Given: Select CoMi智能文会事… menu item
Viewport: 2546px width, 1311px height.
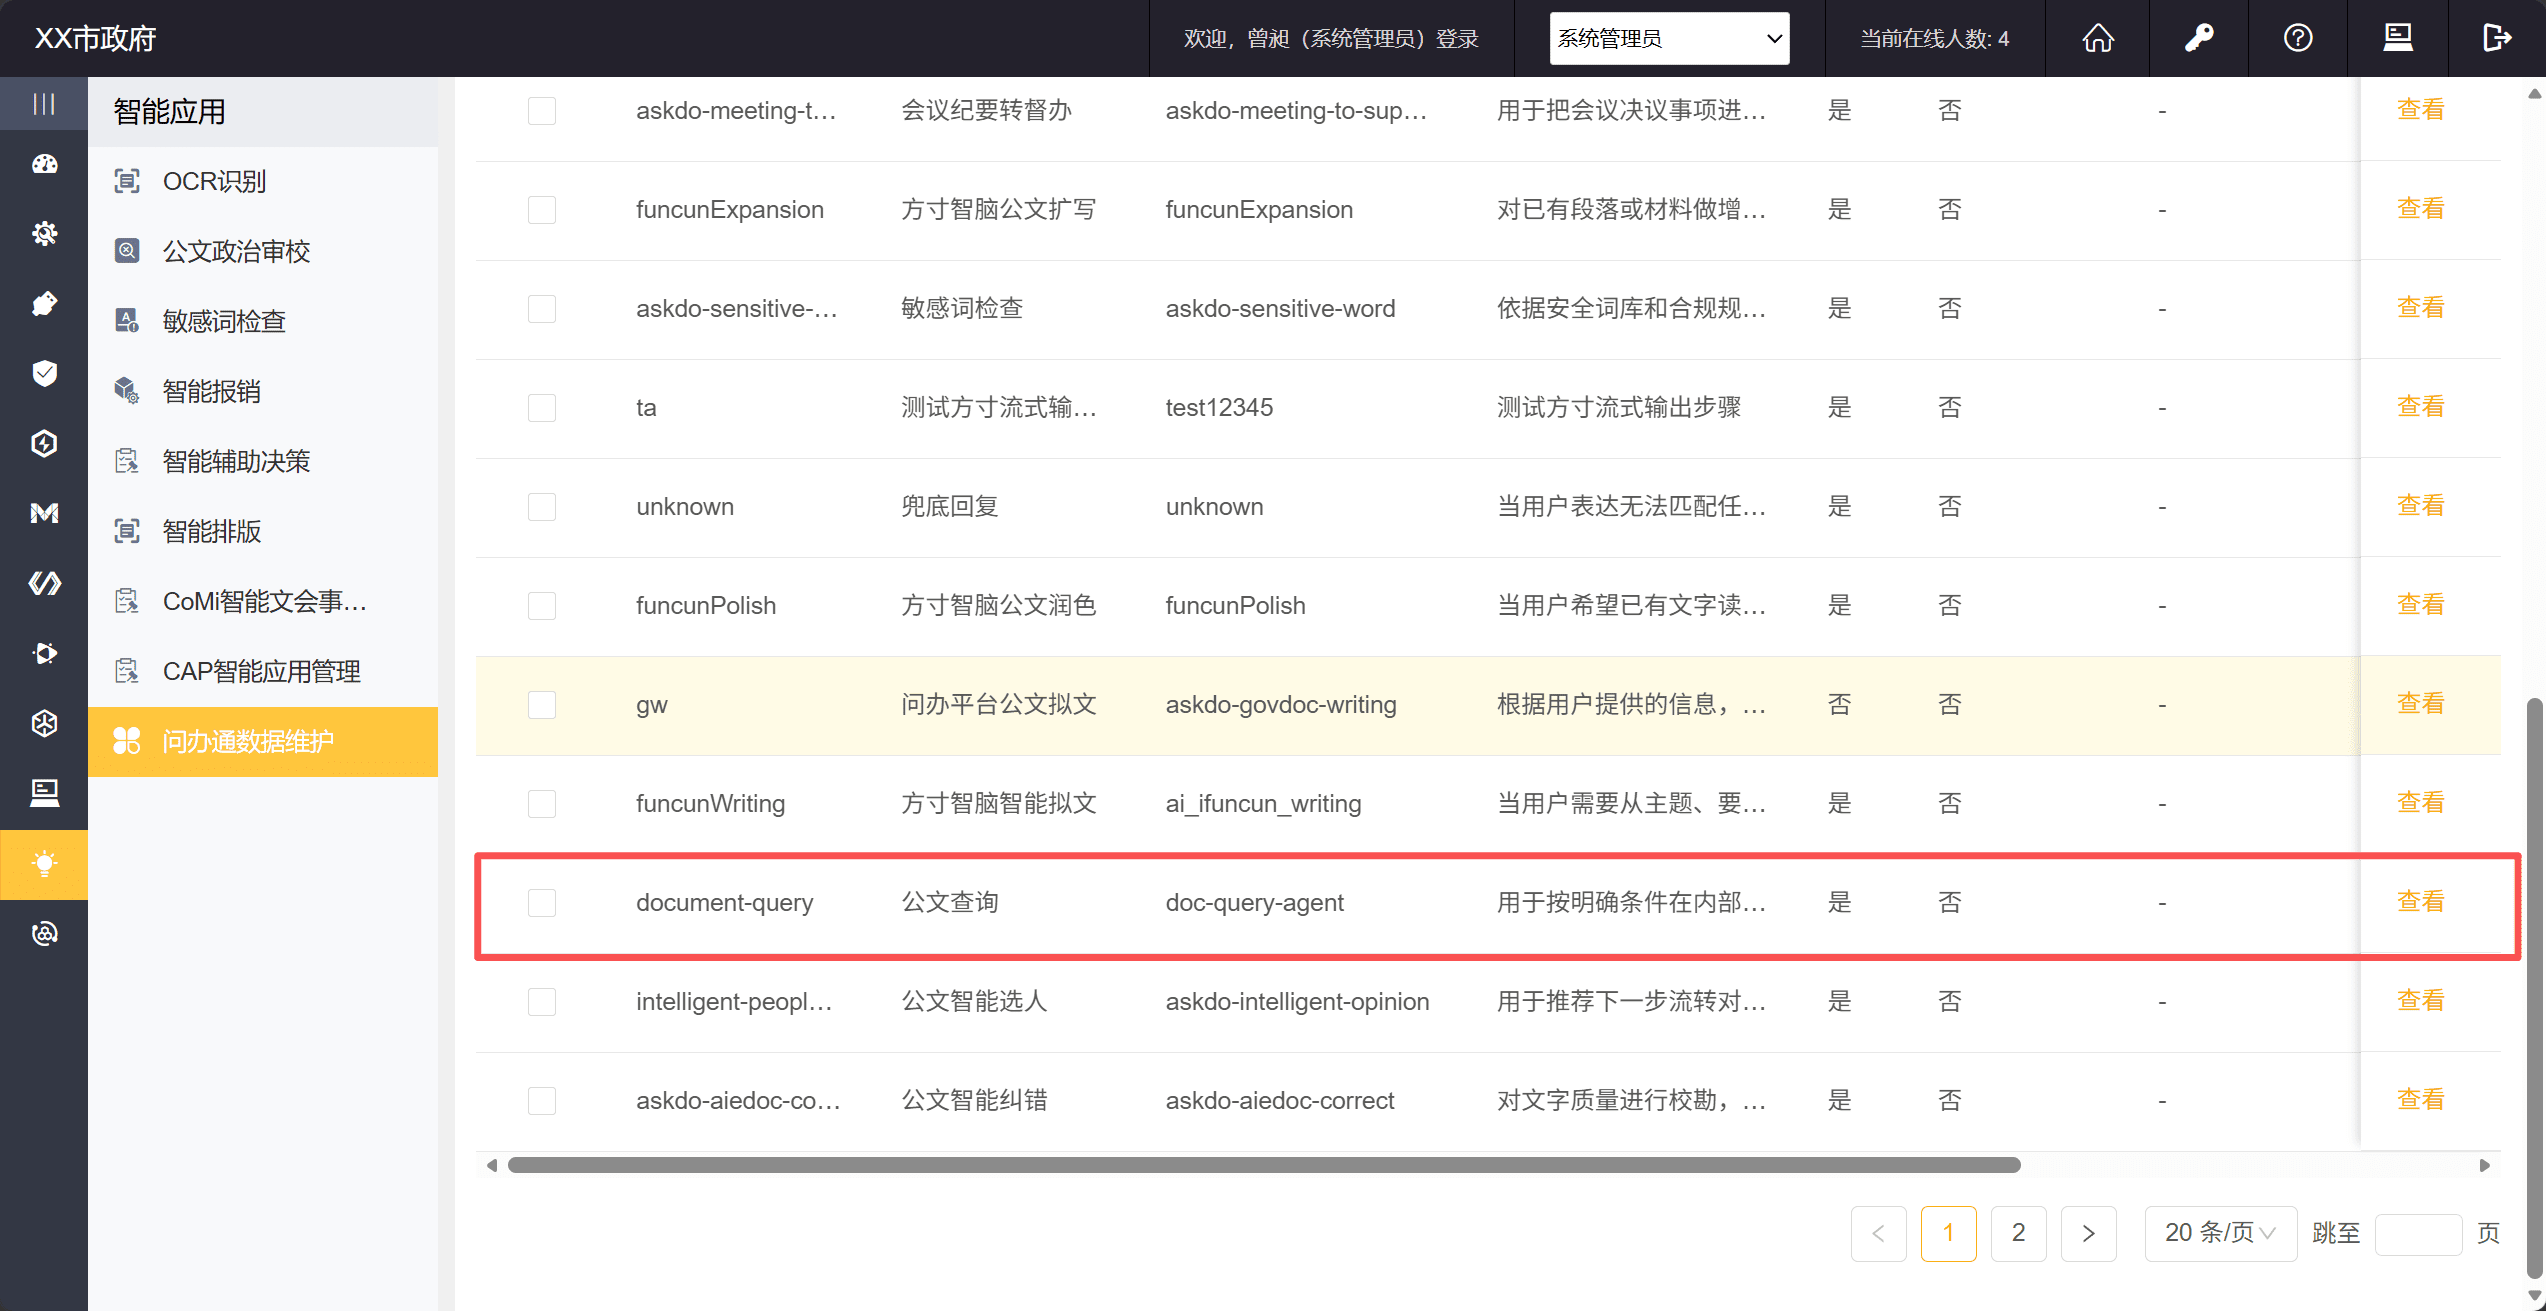Looking at the screenshot, I should (x=263, y=602).
